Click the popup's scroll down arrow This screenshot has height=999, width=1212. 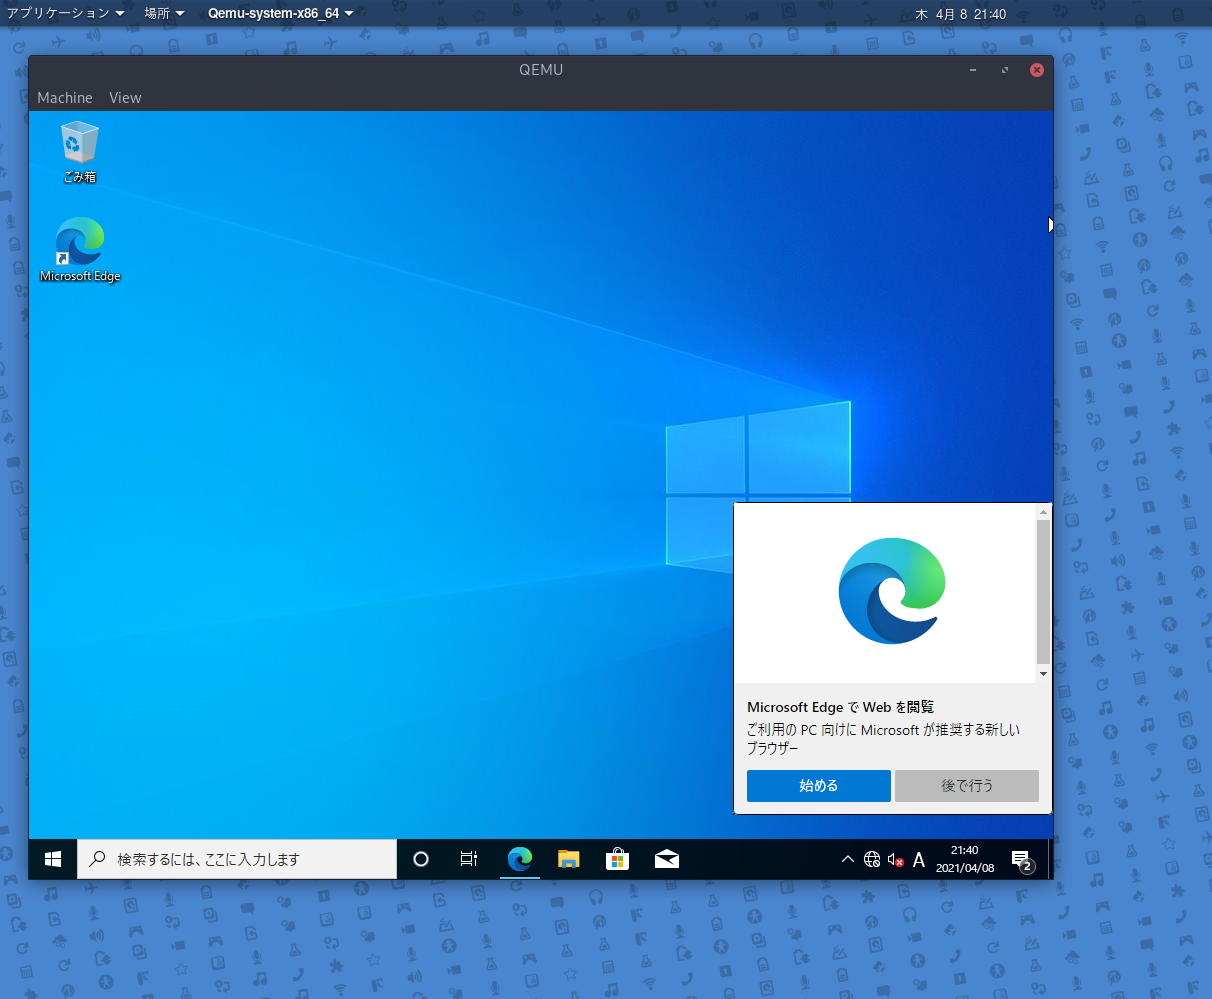click(1043, 674)
